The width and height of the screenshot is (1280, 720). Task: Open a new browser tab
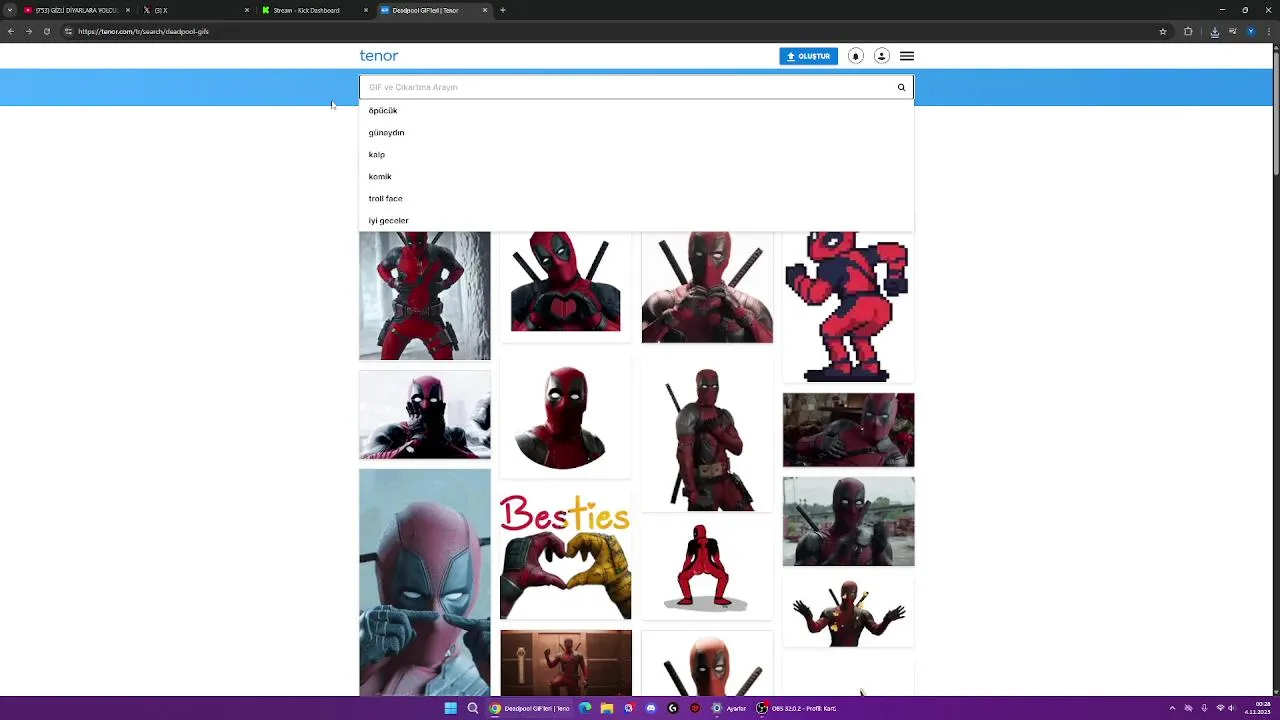(502, 10)
